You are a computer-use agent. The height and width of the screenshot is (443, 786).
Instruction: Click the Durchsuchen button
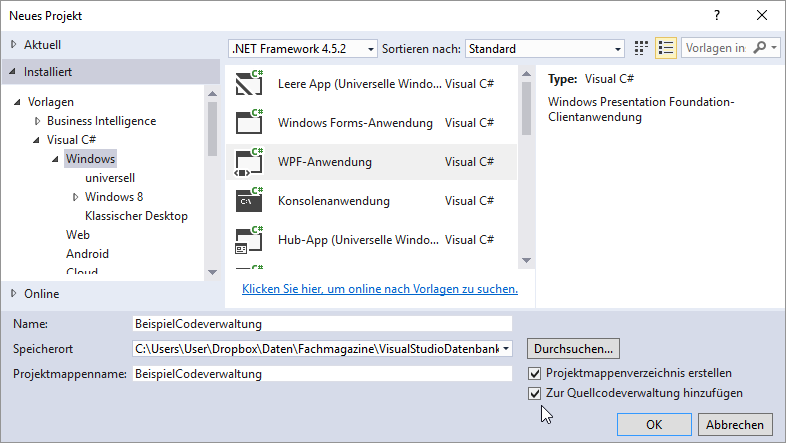click(x=574, y=349)
